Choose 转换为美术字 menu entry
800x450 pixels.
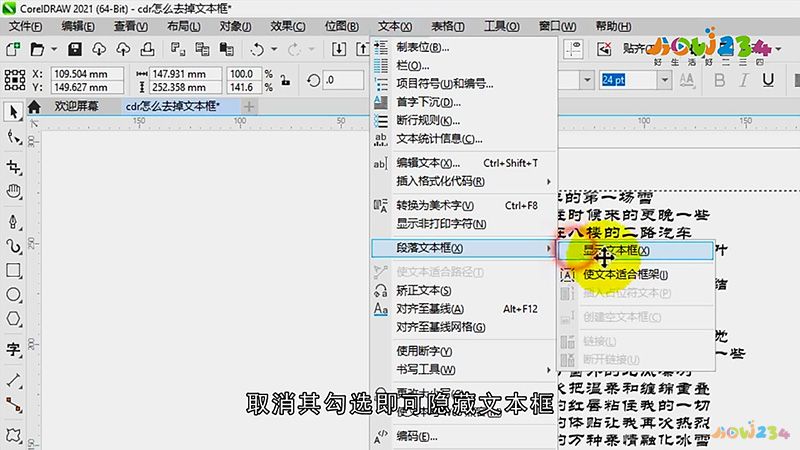pos(464,205)
